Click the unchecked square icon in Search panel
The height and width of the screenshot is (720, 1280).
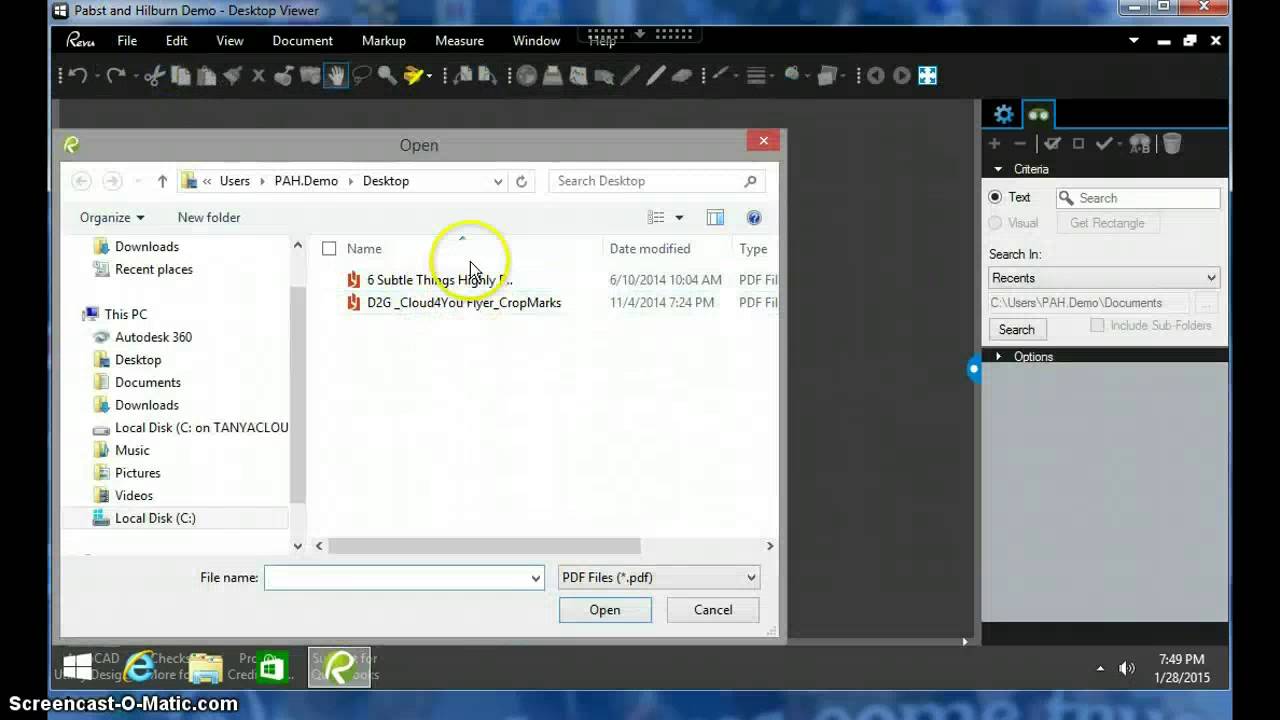coord(1078,144)
